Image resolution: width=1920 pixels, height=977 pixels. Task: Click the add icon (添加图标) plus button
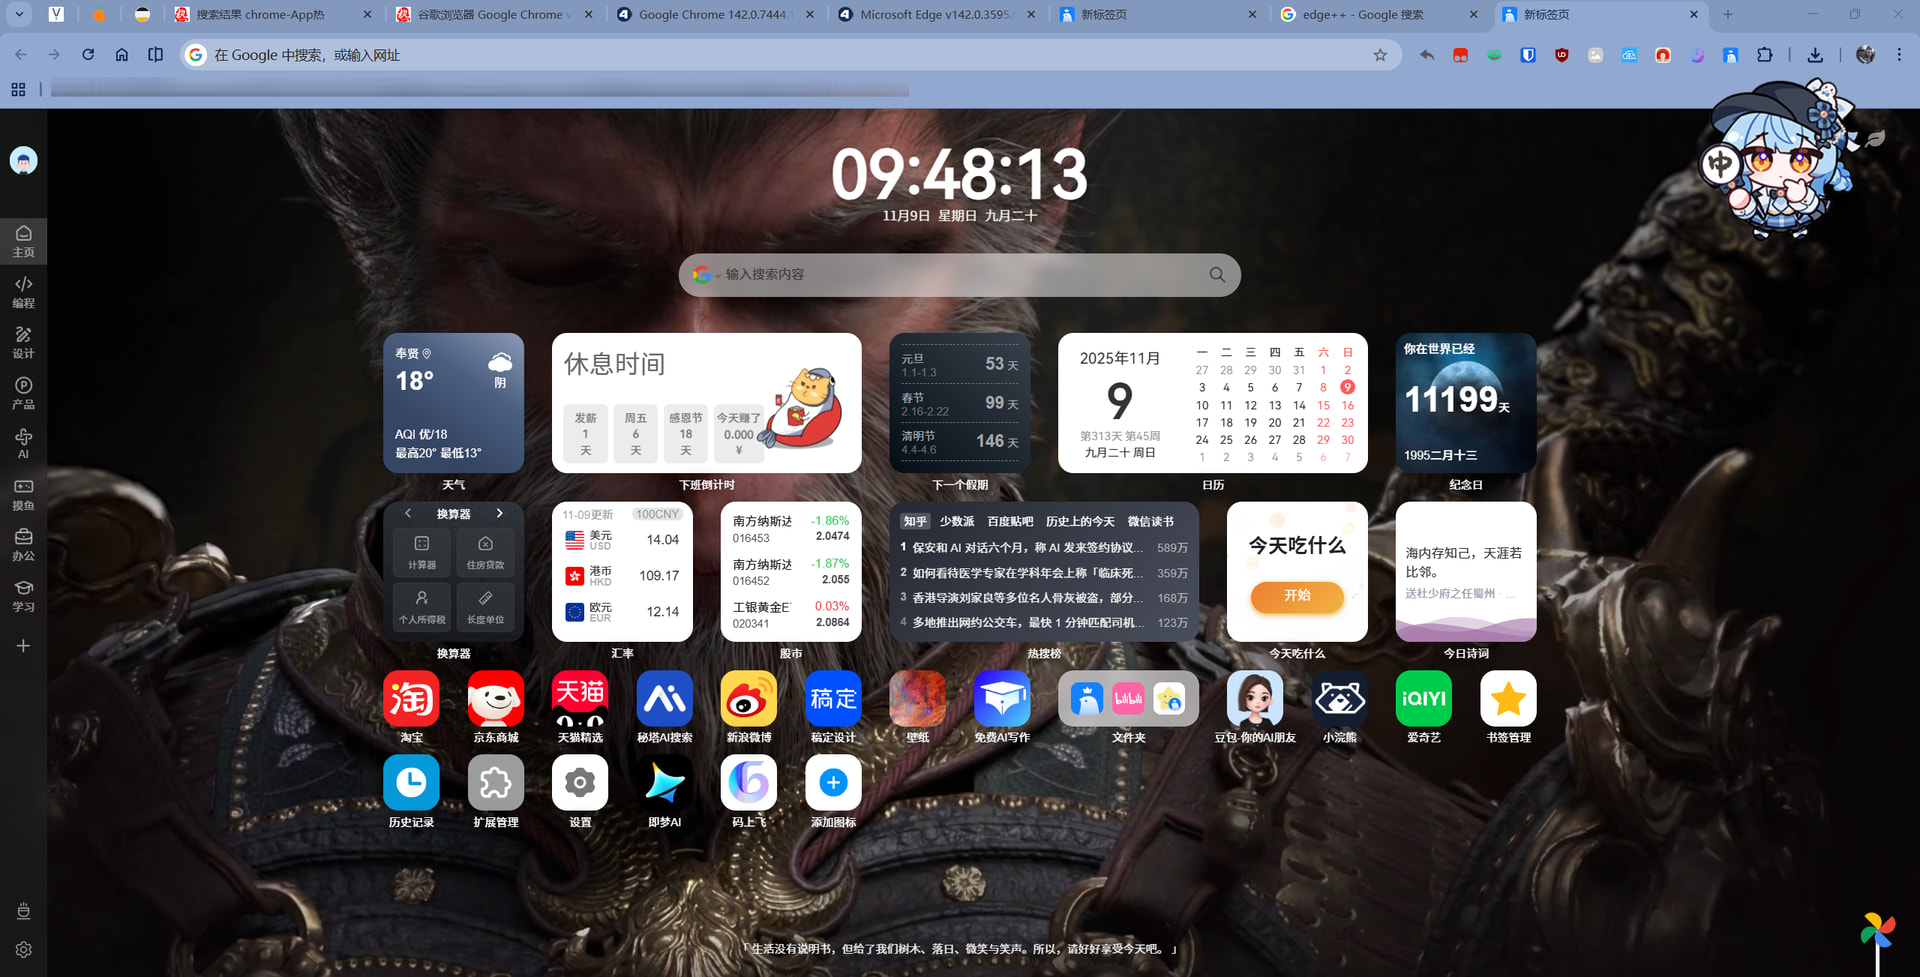click(833, 783)
